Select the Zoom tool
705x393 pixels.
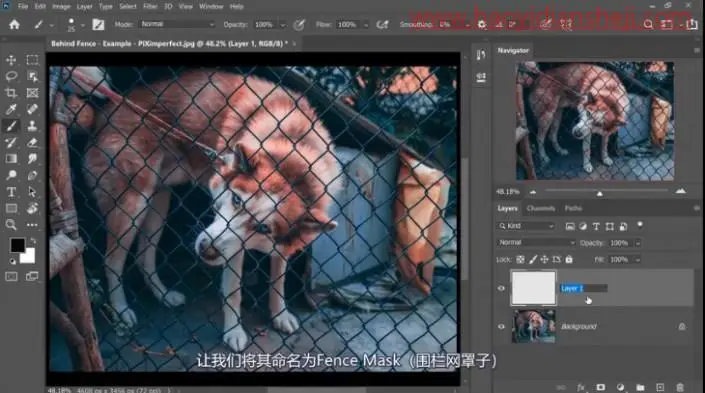pyautogui.click(x=11, y=224)
